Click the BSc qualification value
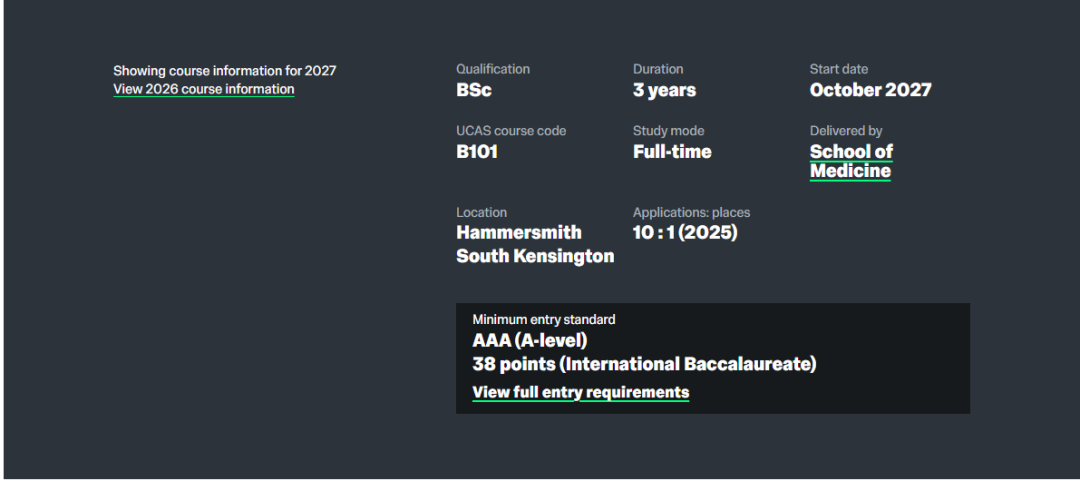Screen dimensions: 1080x481 (x=474, y=90)
